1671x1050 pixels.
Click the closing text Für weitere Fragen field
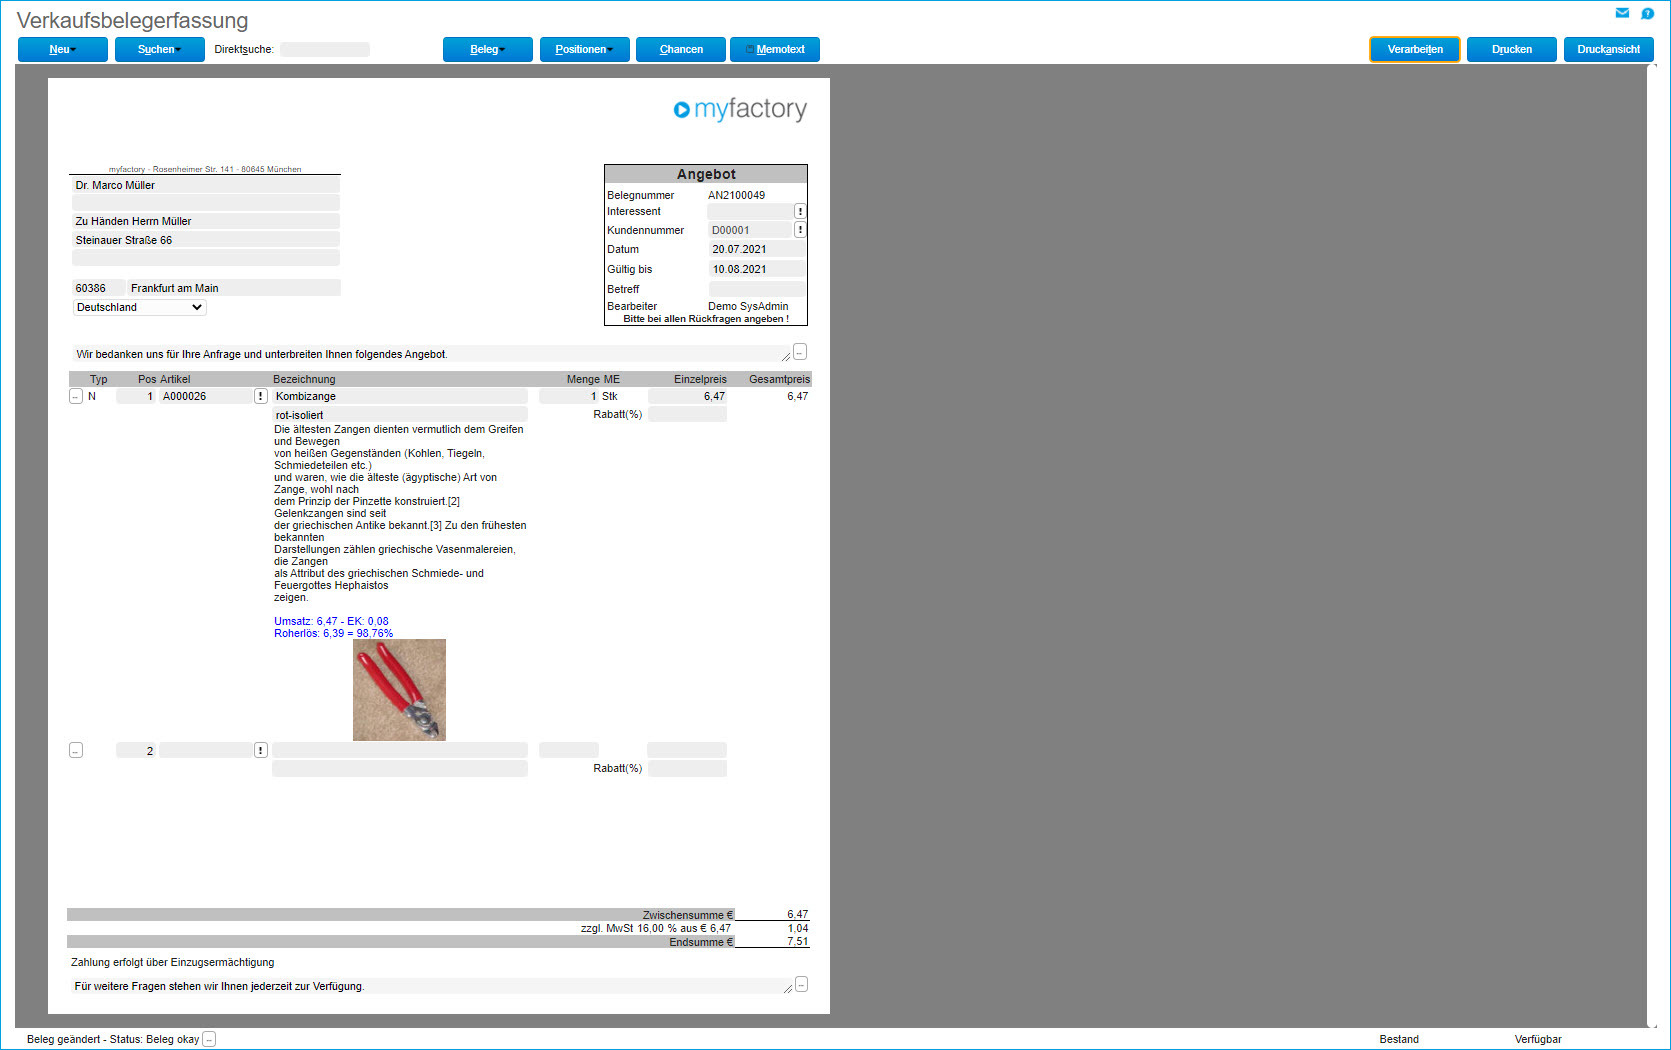coord(432,986)
